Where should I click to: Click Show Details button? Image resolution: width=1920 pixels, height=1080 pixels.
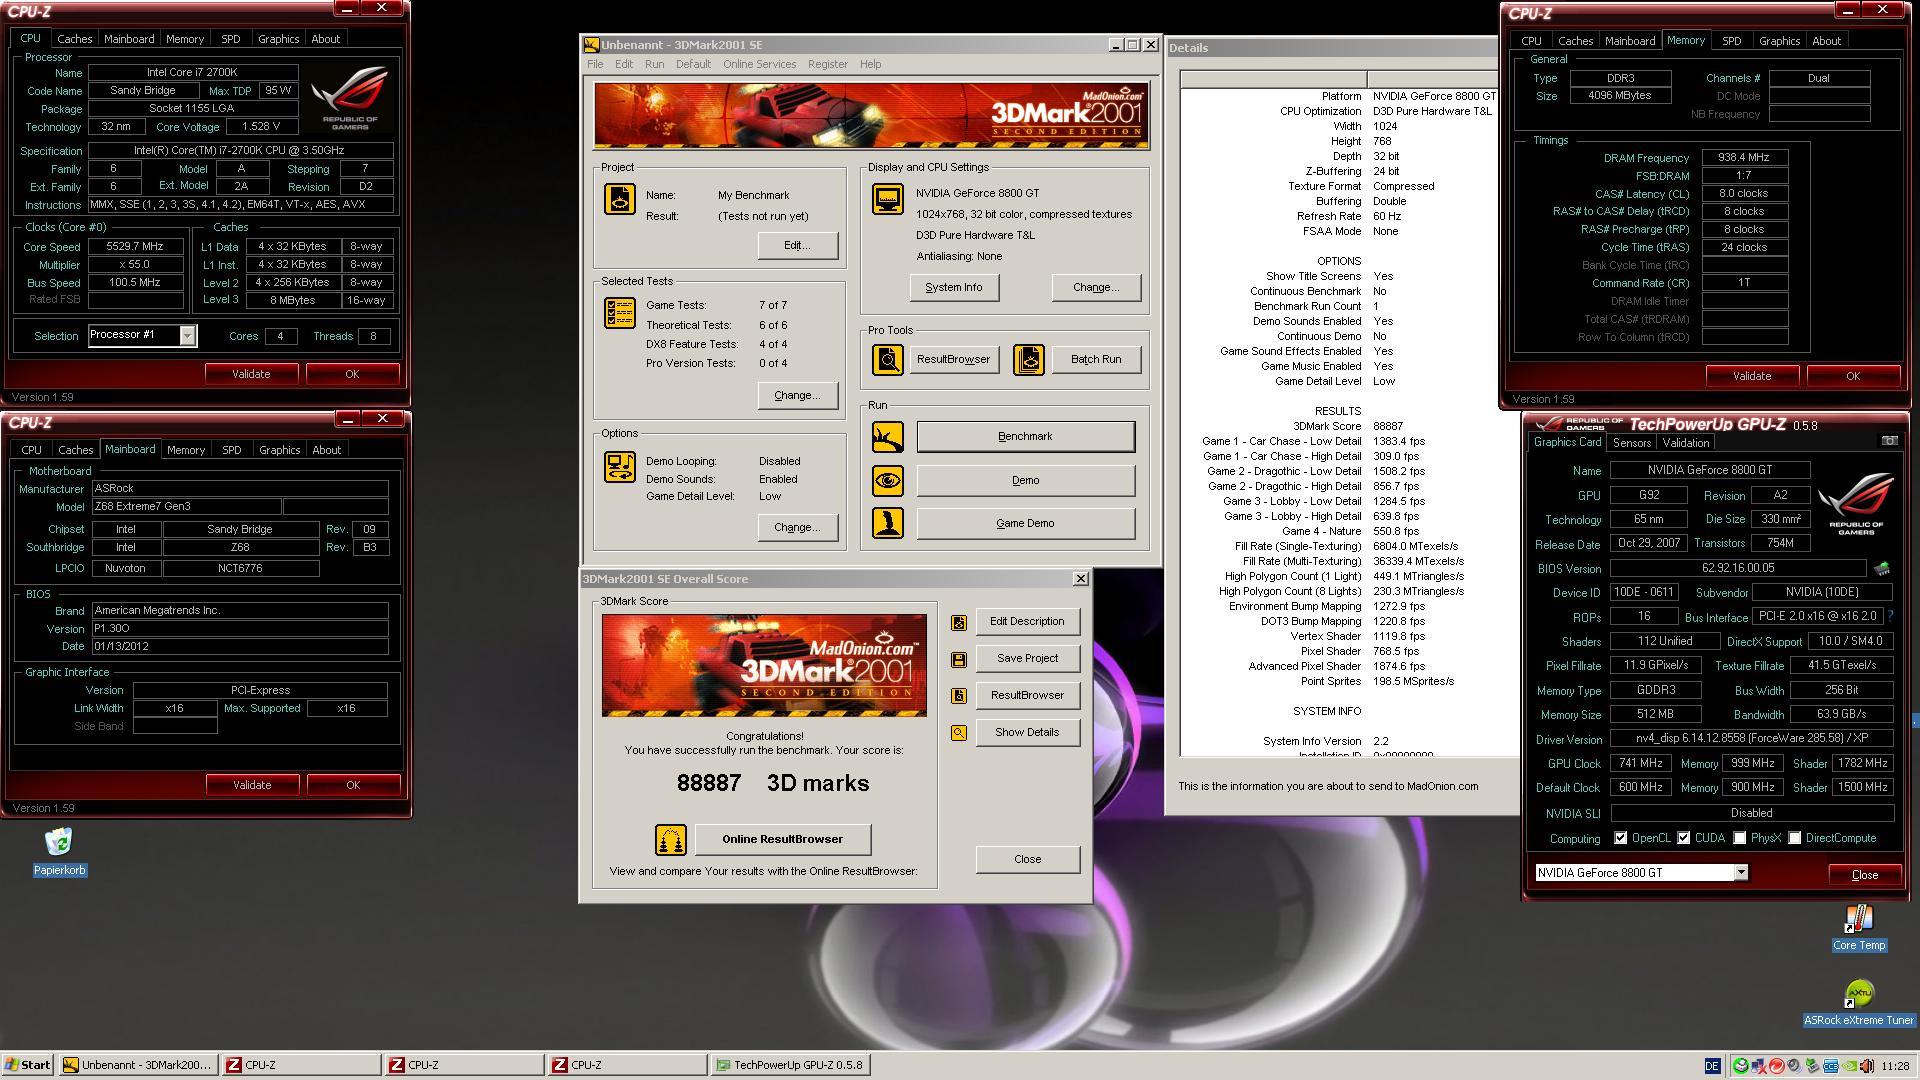pyautogui.click(x=1027, y=733)
